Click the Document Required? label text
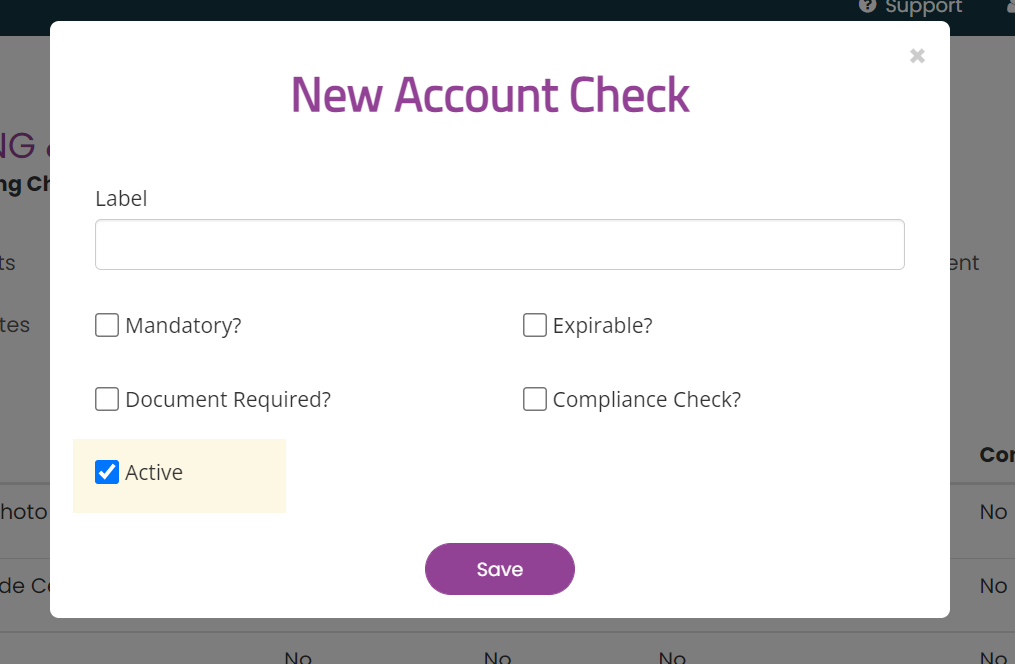This screenshot has width=1015, height=664. pyautogui.click(x=228, y=400)
